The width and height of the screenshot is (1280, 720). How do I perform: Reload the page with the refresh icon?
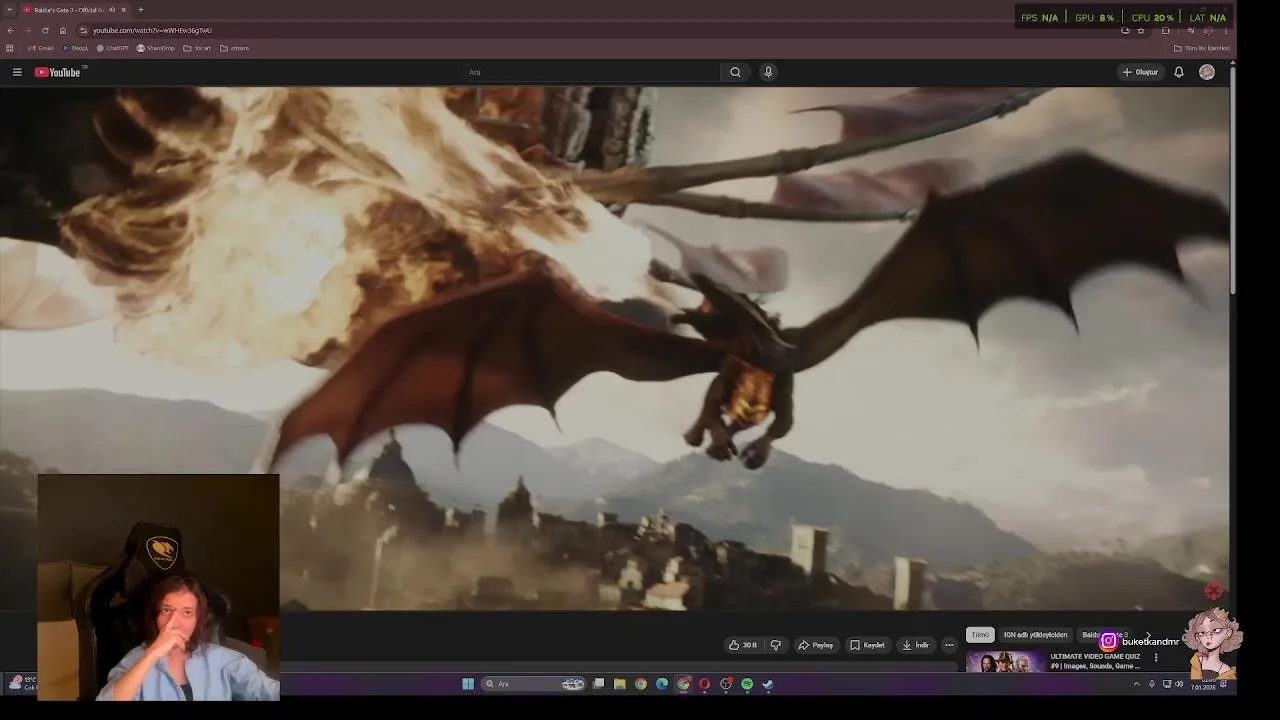[45, 30]
